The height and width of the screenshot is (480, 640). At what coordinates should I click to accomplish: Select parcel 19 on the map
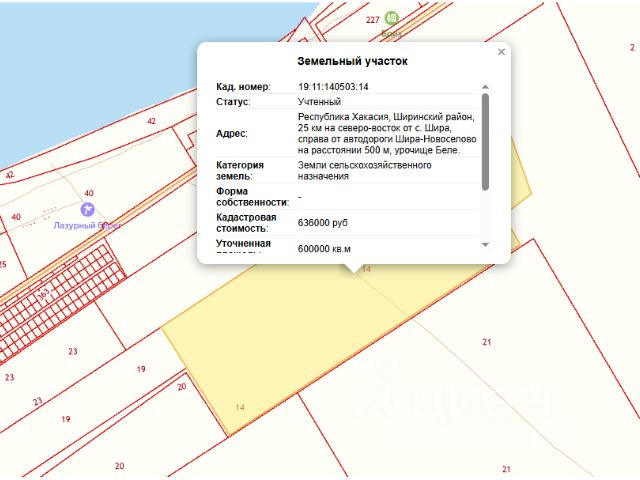coord(141,369)
